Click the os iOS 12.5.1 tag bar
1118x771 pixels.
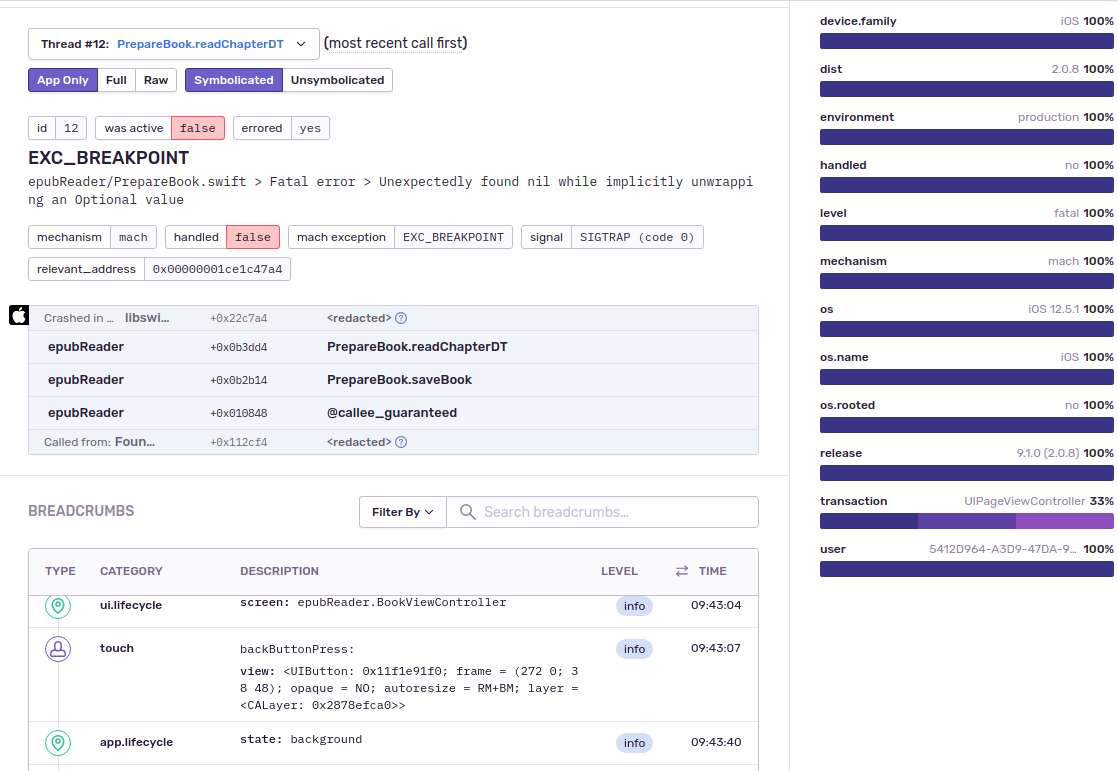coord(967,329)
